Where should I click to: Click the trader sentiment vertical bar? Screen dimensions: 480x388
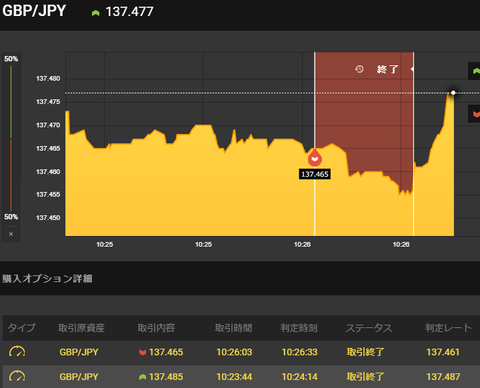coord(11,138)
